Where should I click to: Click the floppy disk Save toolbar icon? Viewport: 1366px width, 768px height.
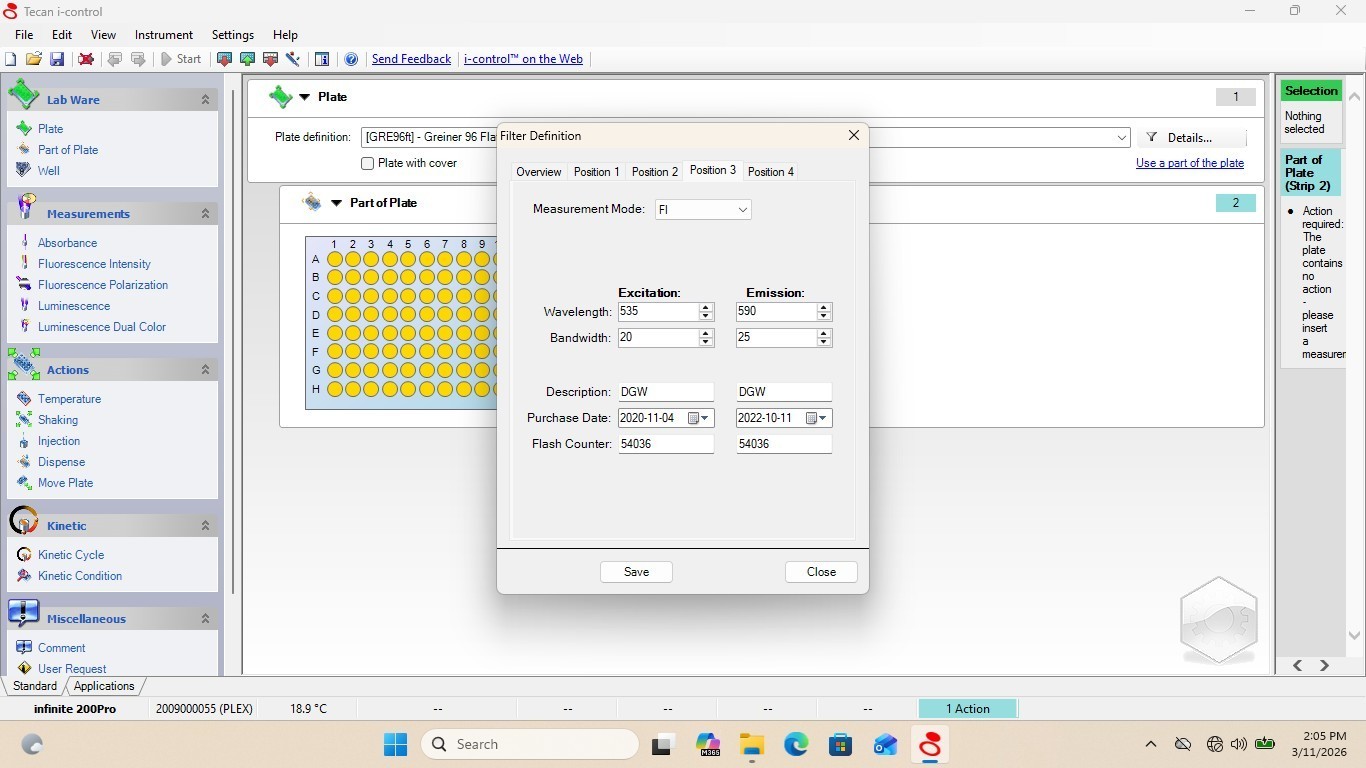pyautogui.click(x=57, y=59)
